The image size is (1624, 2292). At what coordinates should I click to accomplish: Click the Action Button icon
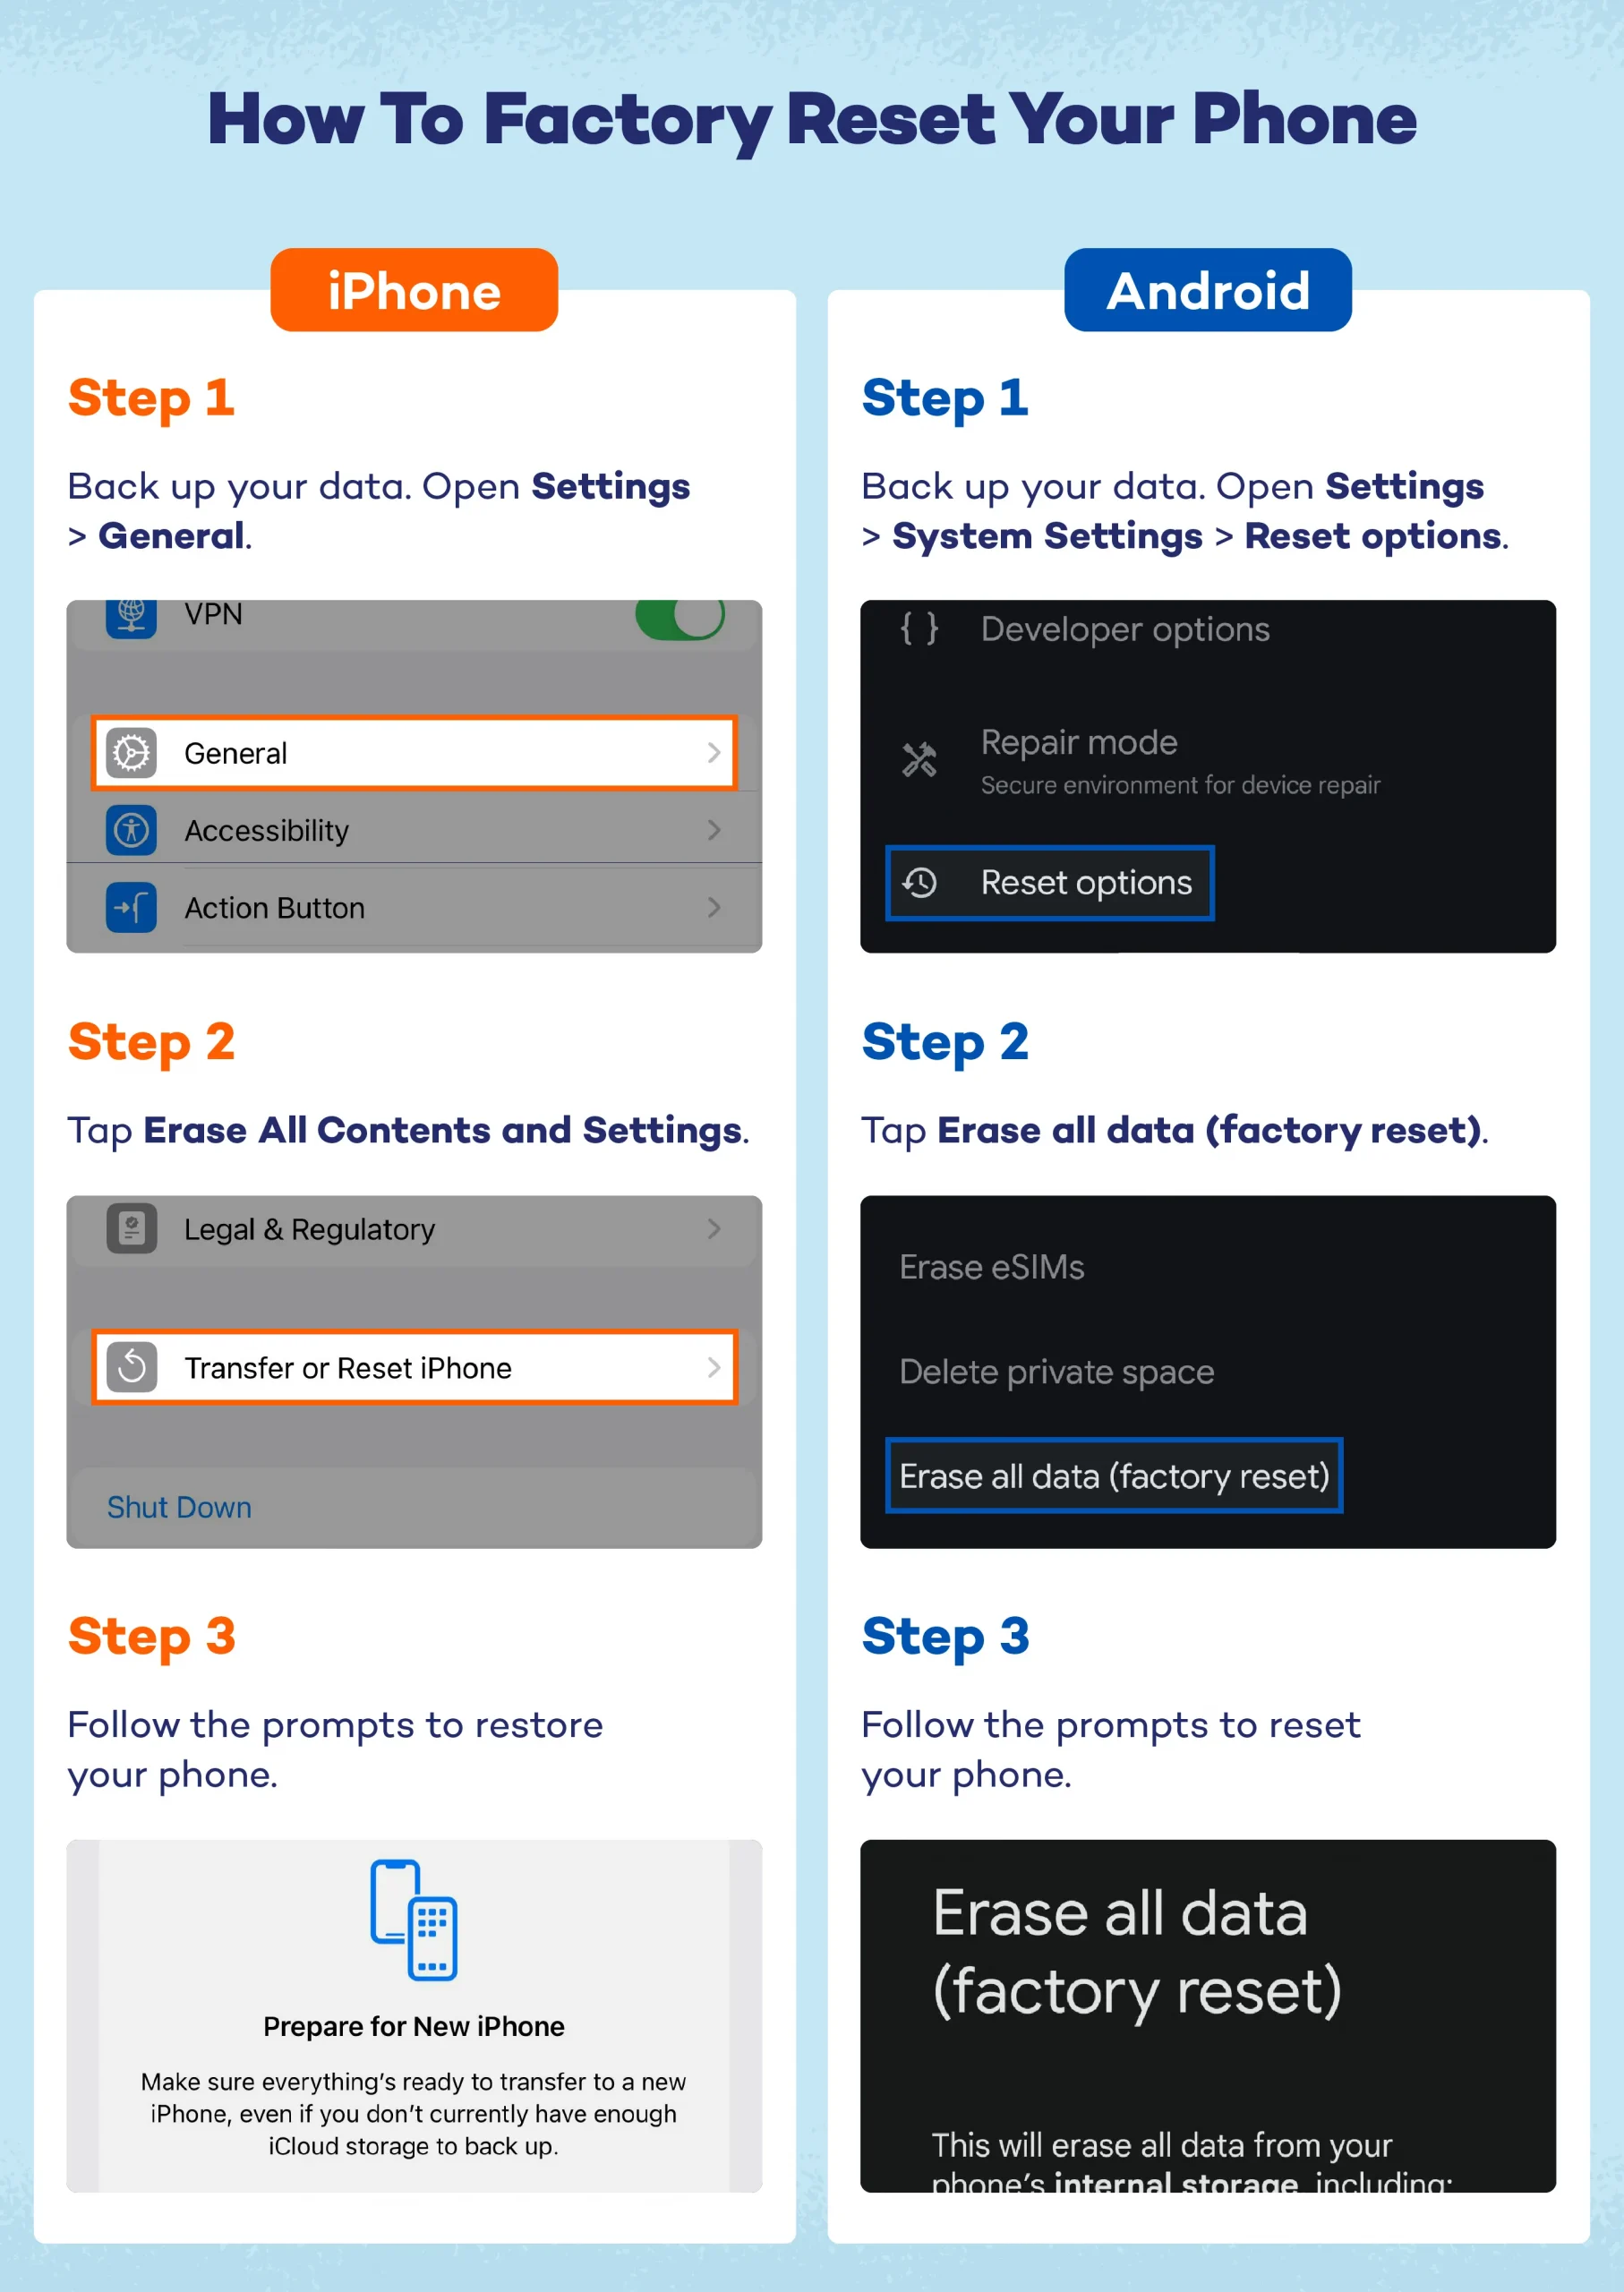[133, 908]
